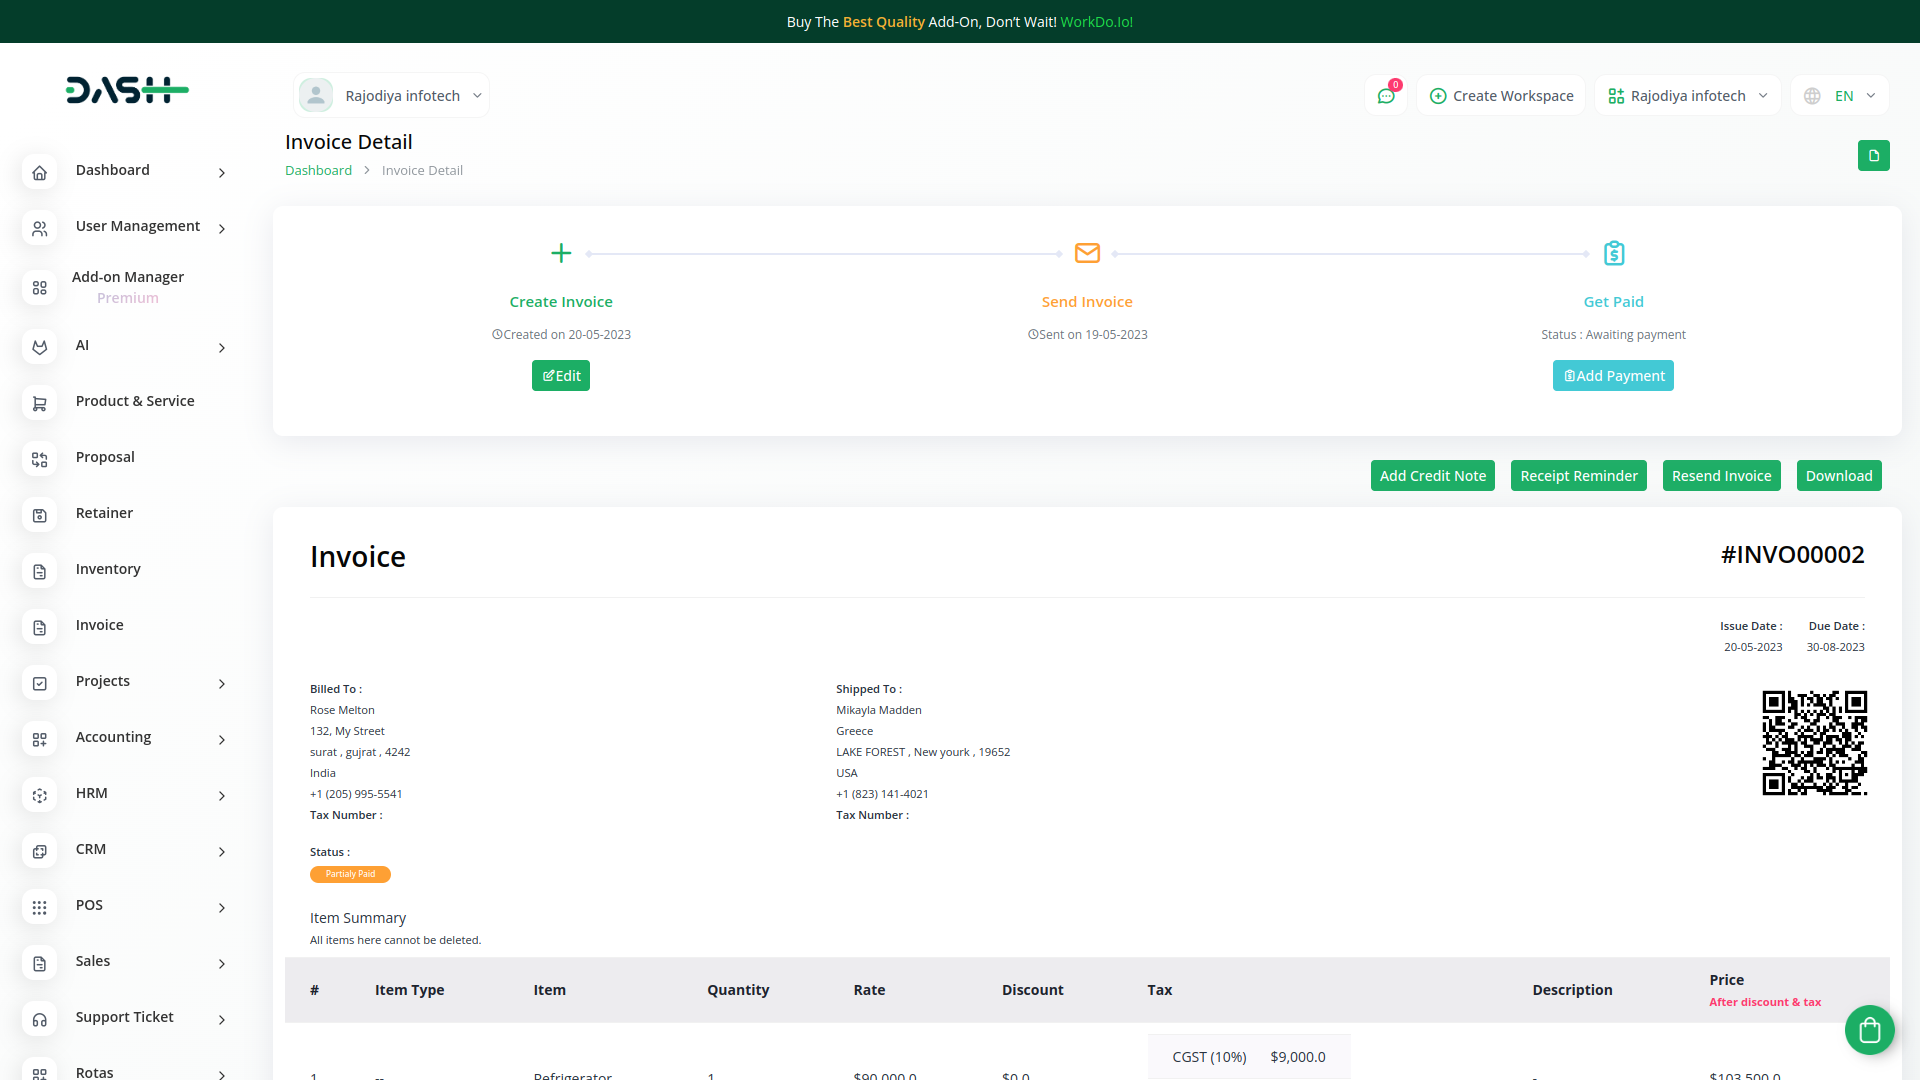Click the Create Invoice plus icon
This screenshot has width=1920, height=1080.
561,254
